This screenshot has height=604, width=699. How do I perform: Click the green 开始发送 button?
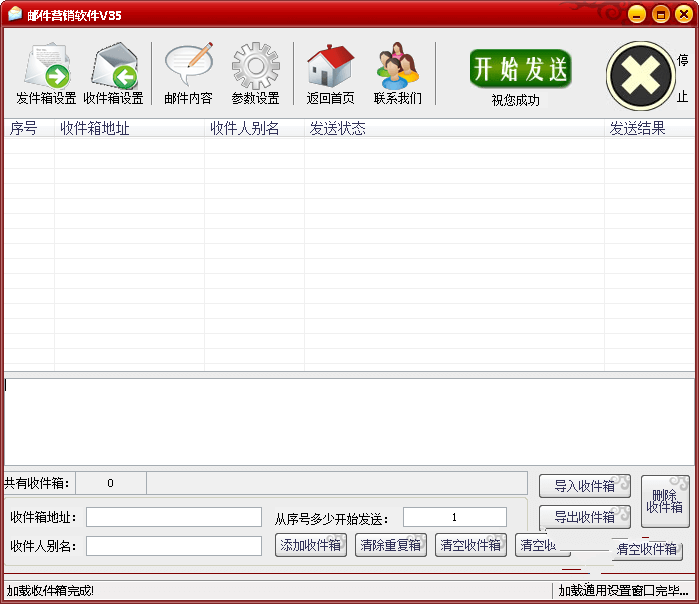coord(520,69)
